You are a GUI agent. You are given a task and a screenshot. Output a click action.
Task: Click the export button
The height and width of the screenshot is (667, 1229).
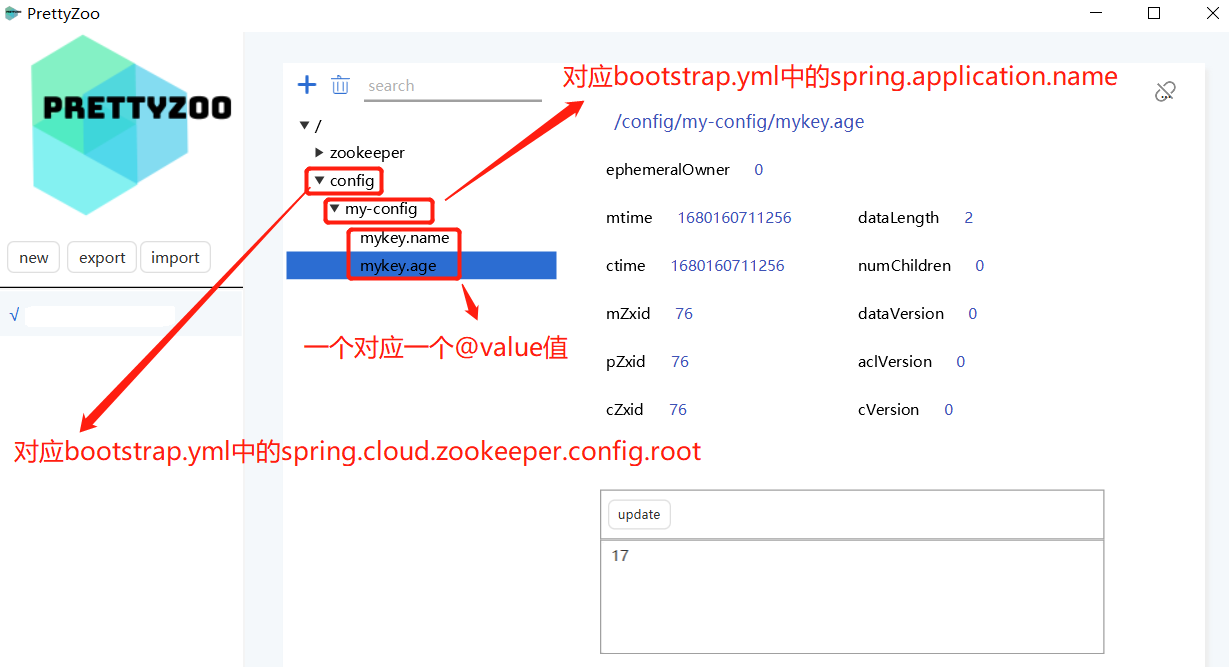102,258
